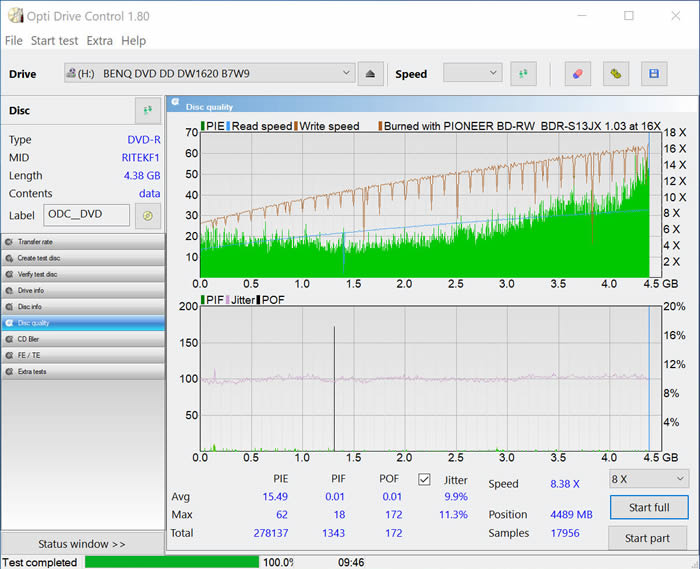Open the File menu
The image size is (700, 569).
[x=13, y=41]
